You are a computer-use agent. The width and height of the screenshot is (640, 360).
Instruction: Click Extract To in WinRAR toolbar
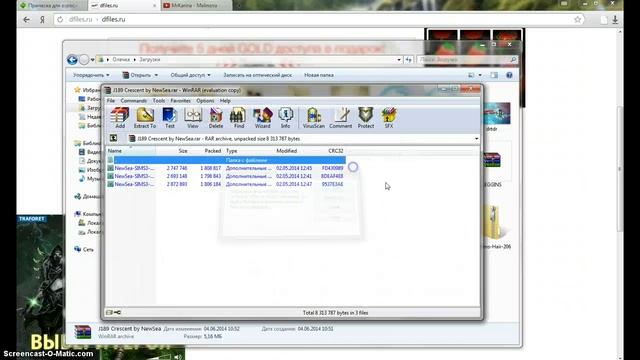[145, 118]
